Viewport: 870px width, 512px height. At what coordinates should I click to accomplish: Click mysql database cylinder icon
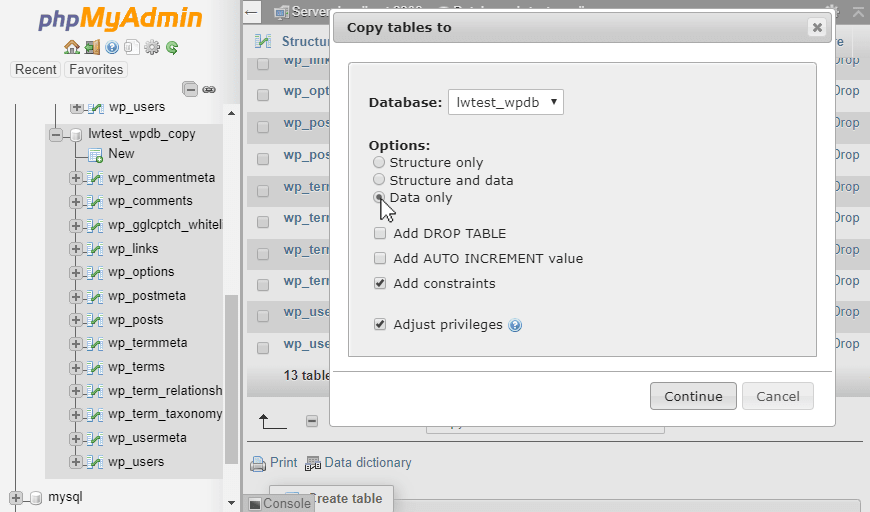(36, 498)
